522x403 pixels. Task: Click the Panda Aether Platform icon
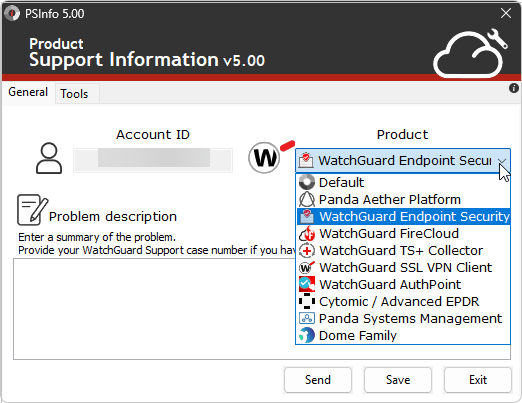click(x=307, y=199)
